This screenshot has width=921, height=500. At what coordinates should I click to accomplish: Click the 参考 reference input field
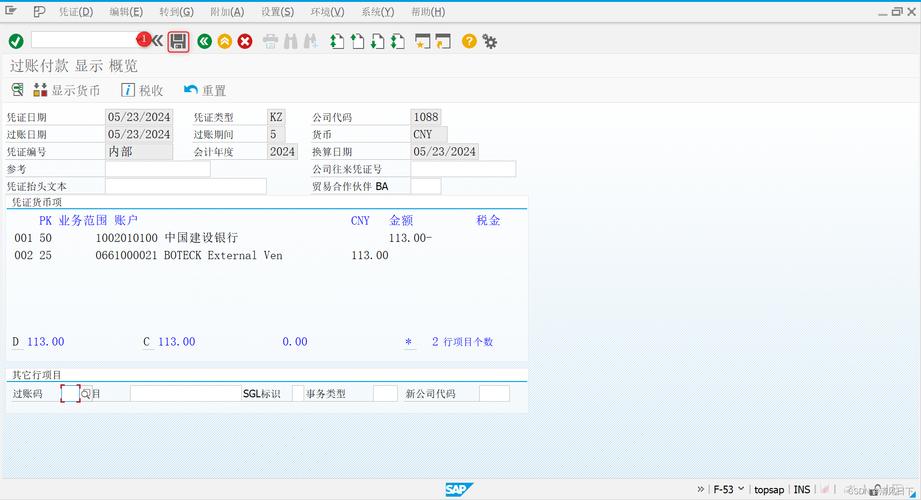[x=157, y=169]
